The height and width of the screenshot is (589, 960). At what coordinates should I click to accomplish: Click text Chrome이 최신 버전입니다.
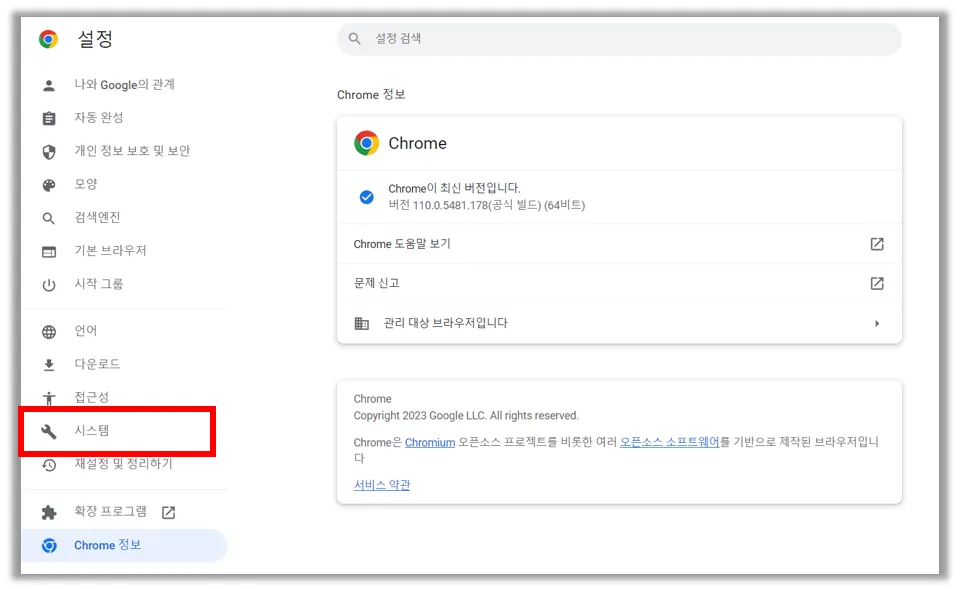pyautogui.click(x=454, y=188)
